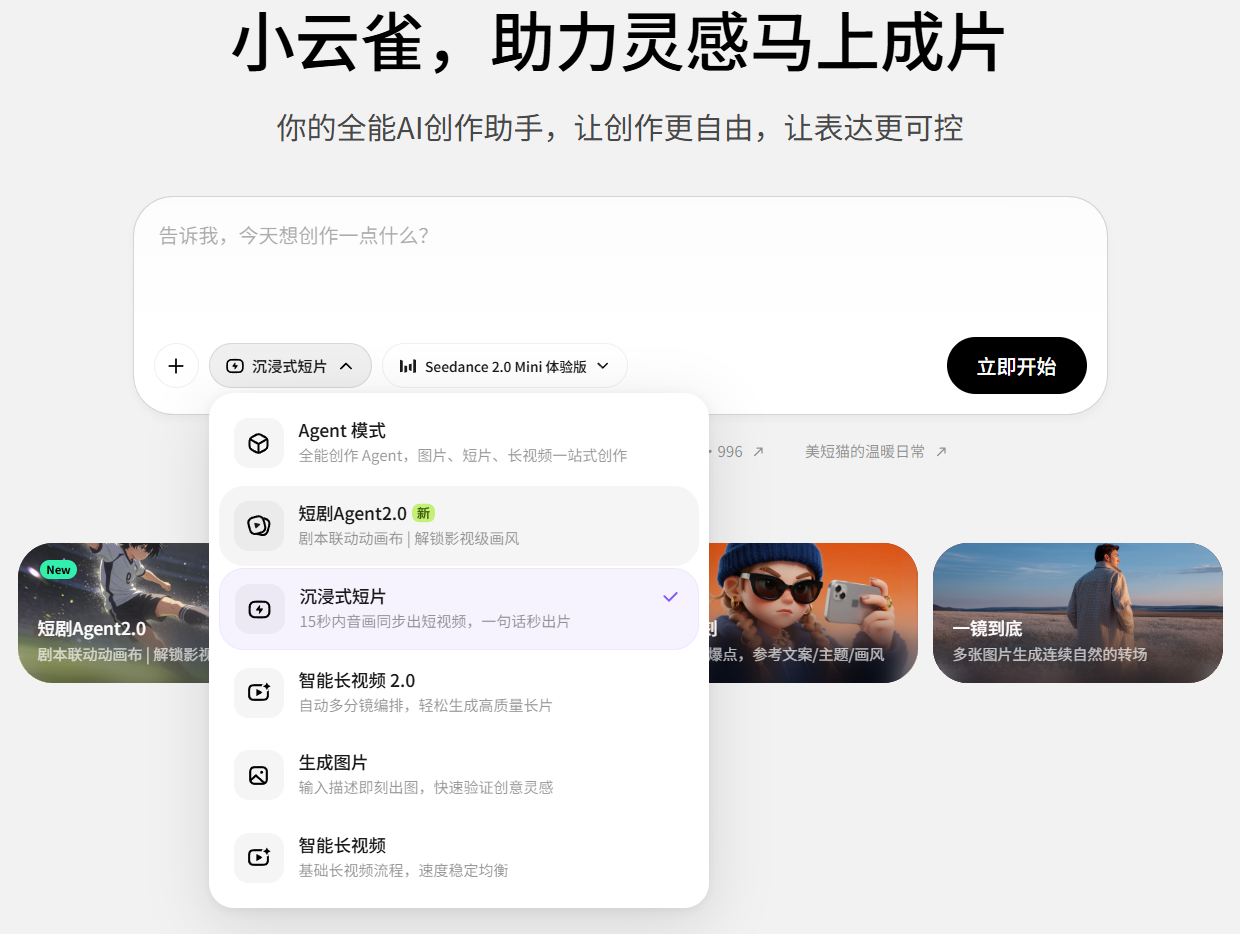Click the chevron arrow on Seedance dropdown
Image resolution: width=1240 pixels, height=934 pixels.
[x=603, y=366]
